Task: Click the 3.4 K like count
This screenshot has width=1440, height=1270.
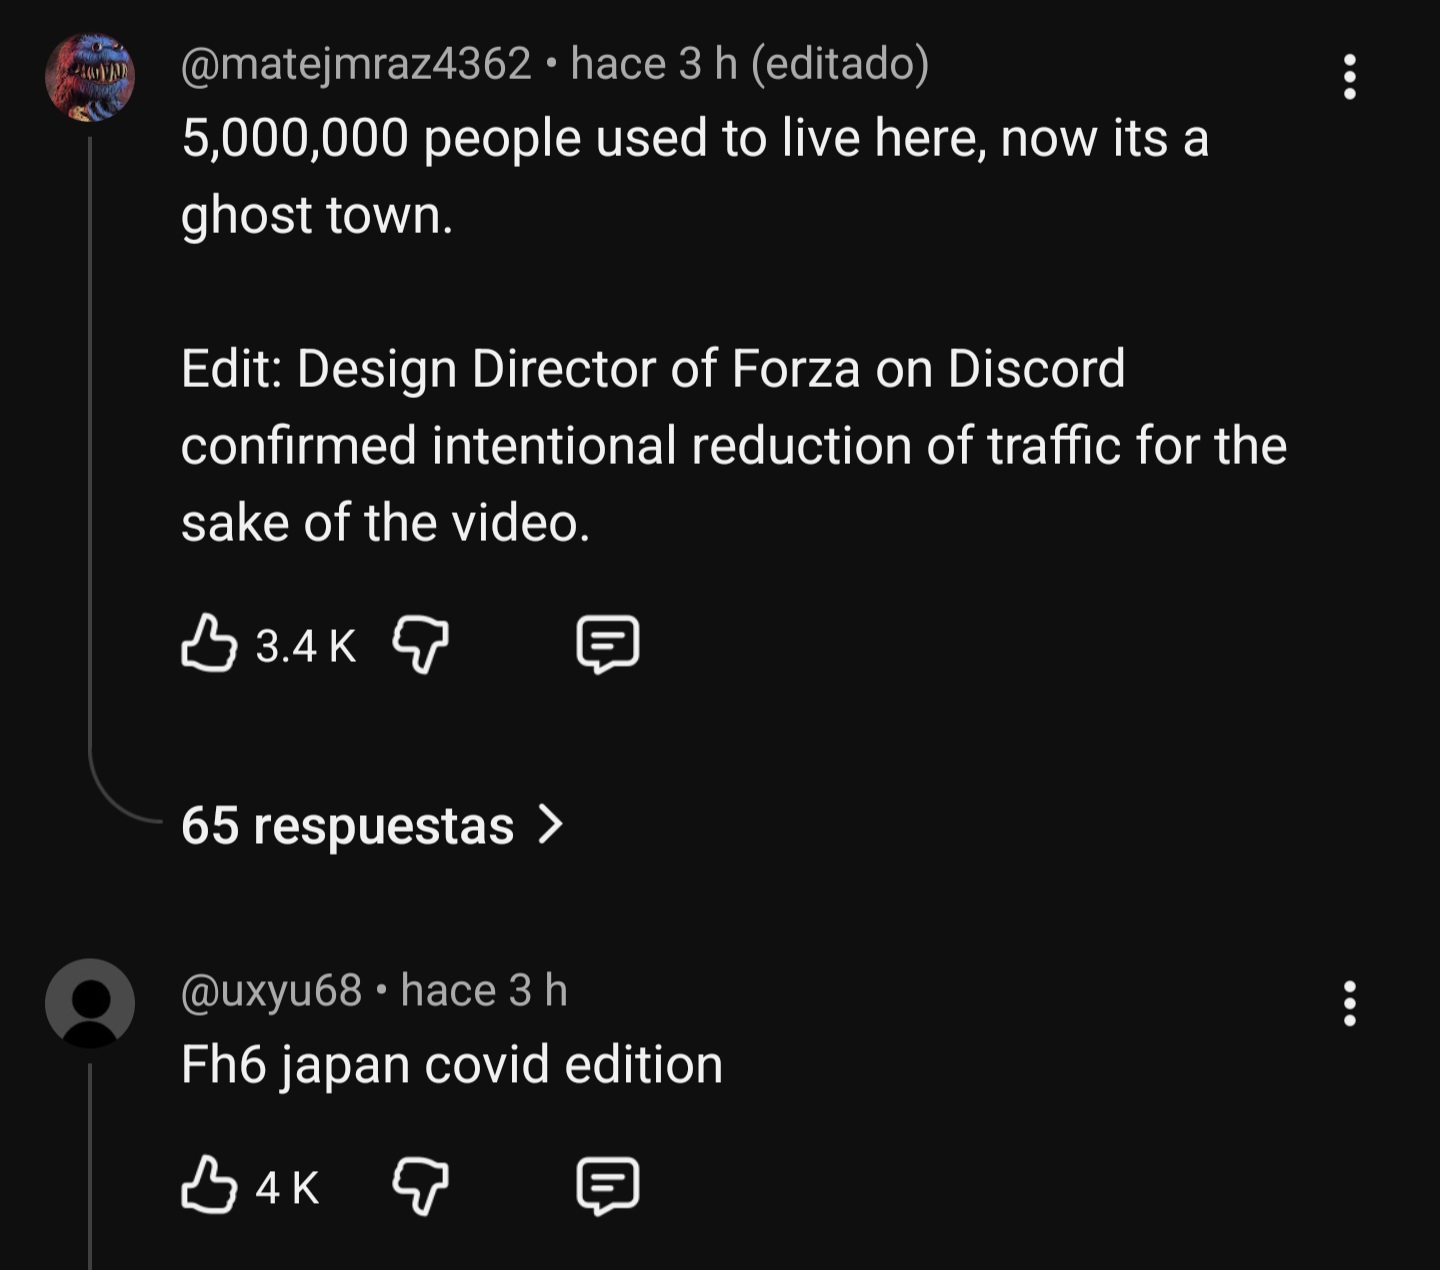Action: tap(305, 646)
